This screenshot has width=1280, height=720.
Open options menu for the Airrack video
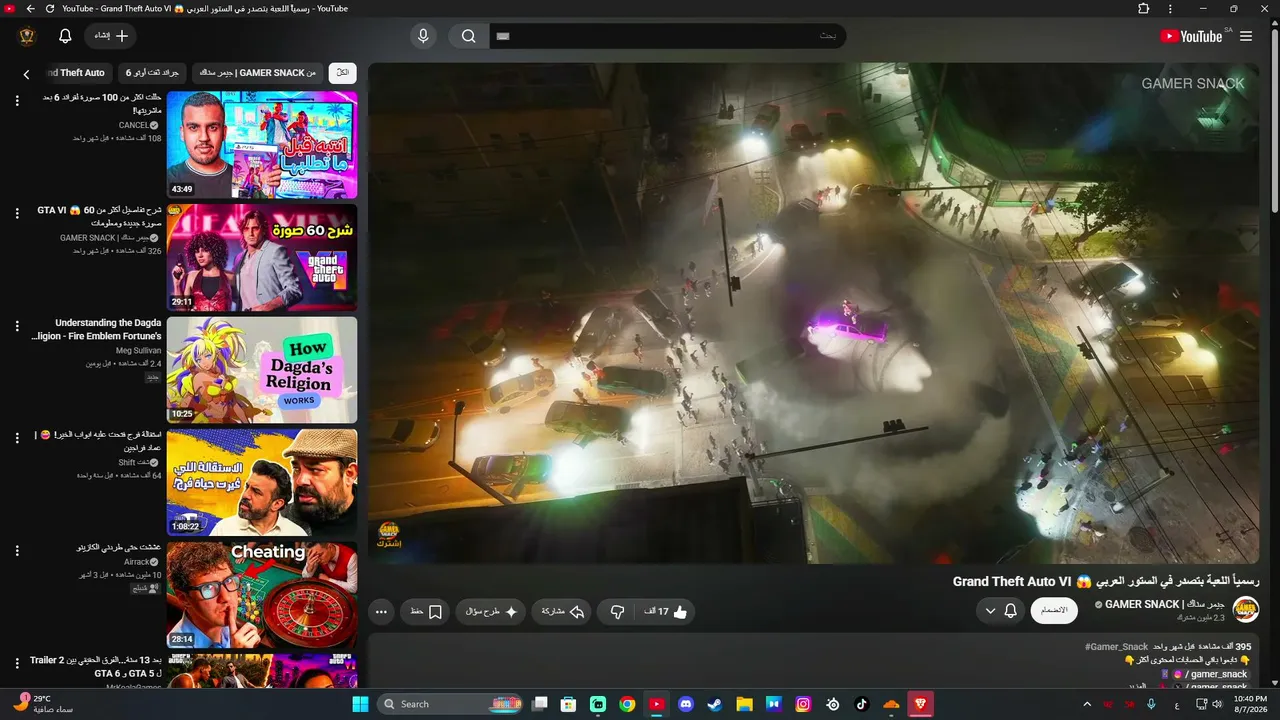click(x=17, y=551)
